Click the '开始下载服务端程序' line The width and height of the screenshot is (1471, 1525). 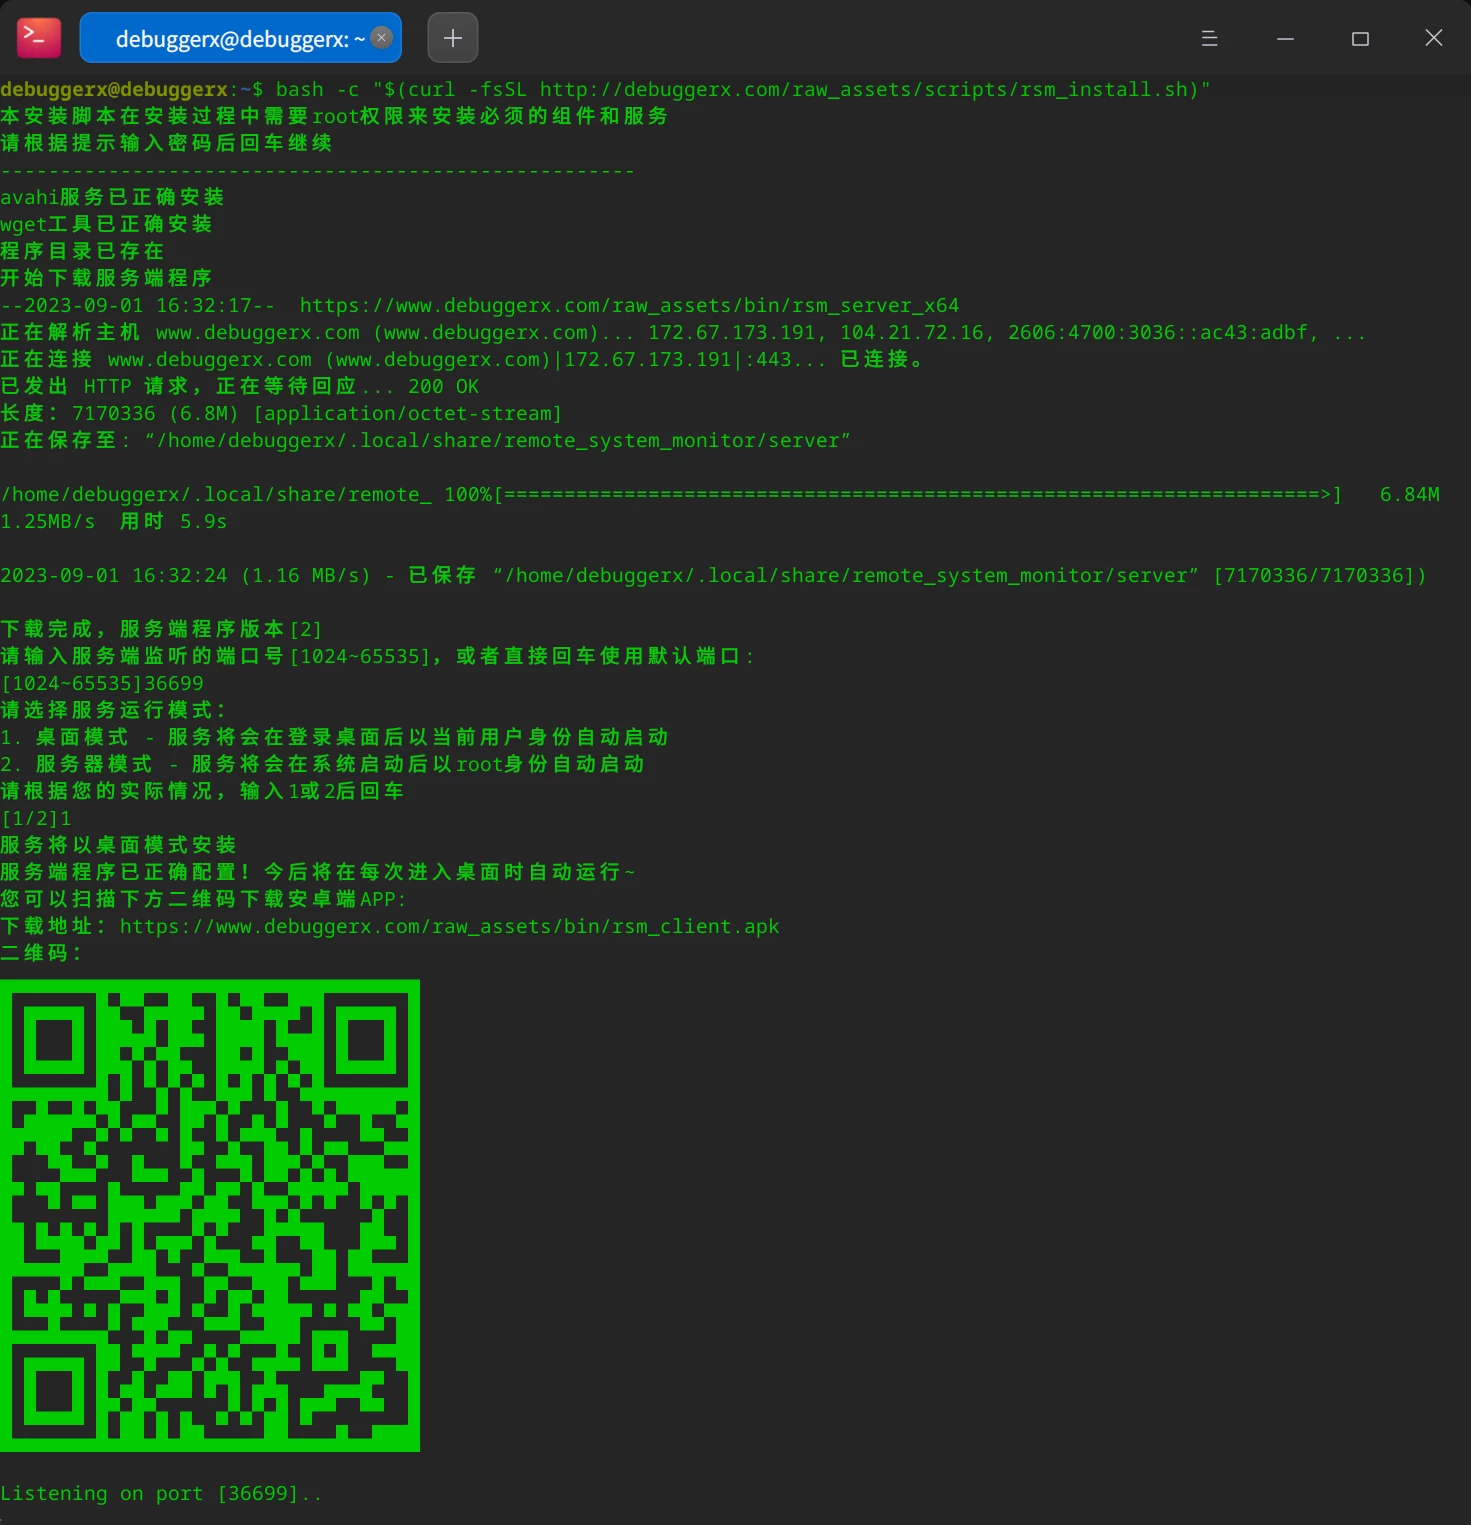tap(106, 279)
